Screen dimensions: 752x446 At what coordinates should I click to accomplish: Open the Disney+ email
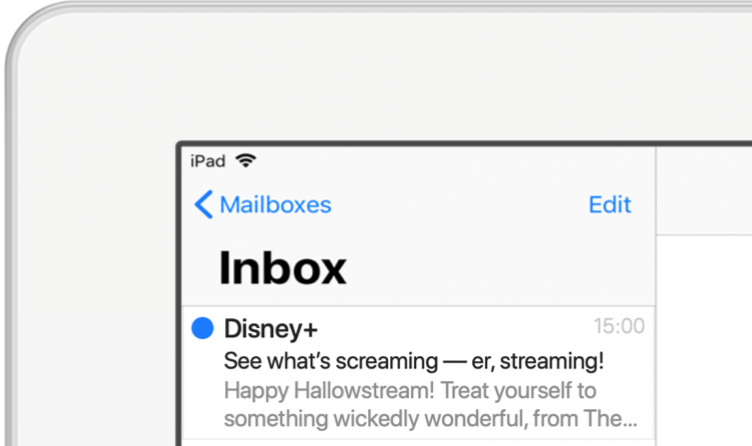(x=418, y=372)
